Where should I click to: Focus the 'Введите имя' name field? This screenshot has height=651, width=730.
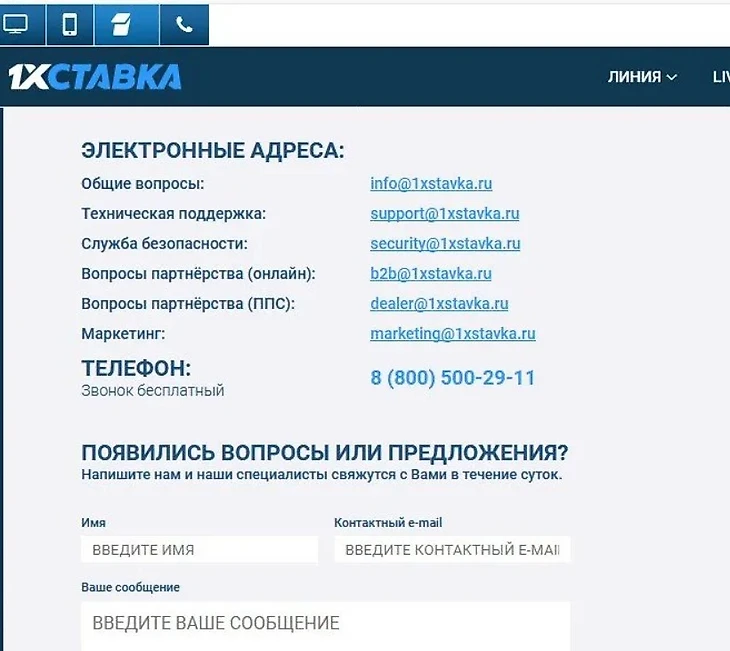(199, 550)
